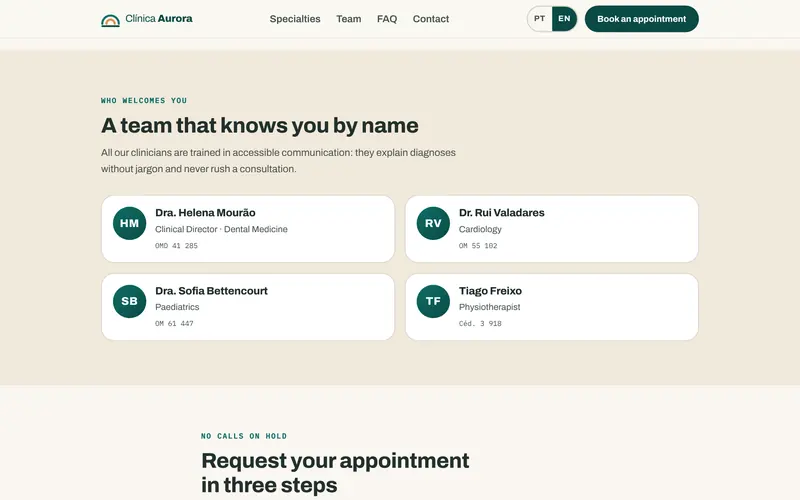Select the name Dra. Helena Mourão
Screen dimensions: 800x500
click(x=205, y=213)
